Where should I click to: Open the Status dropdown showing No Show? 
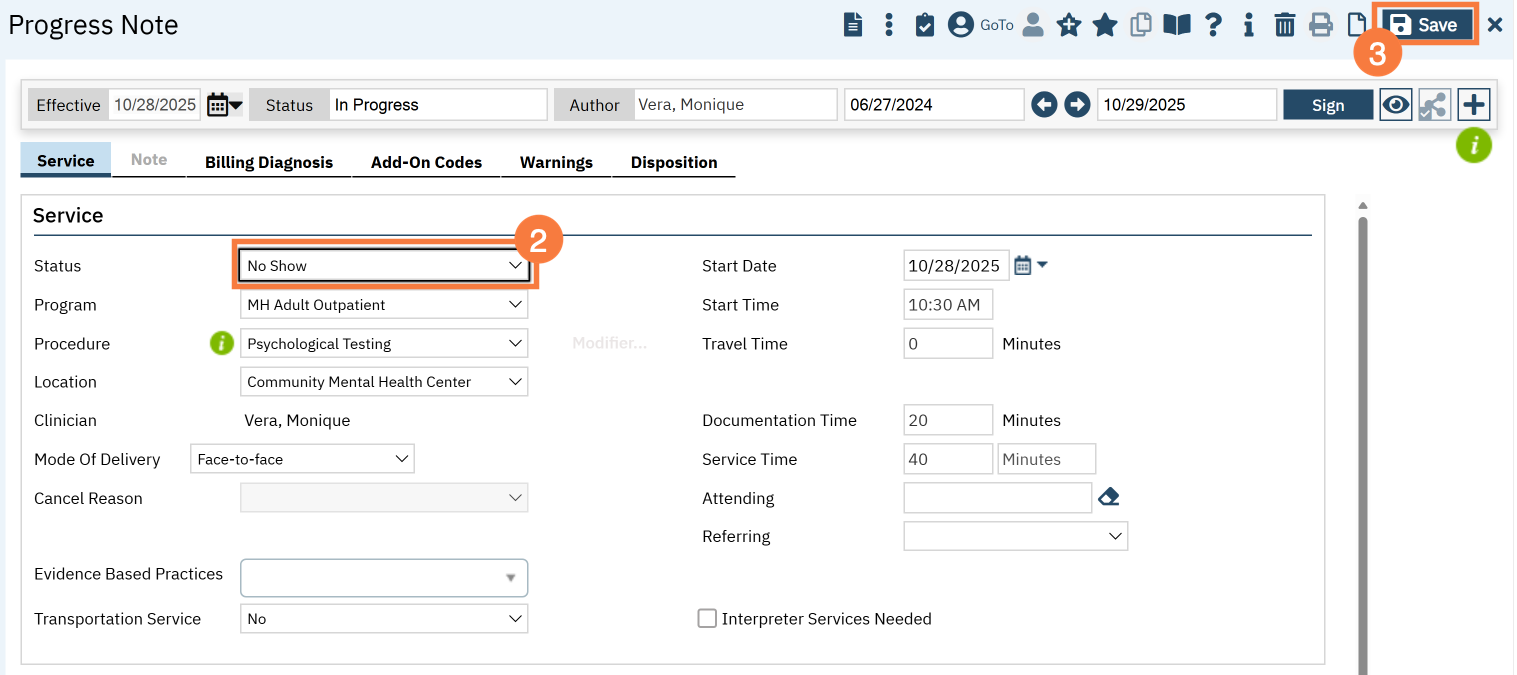(x=384, y=266)
